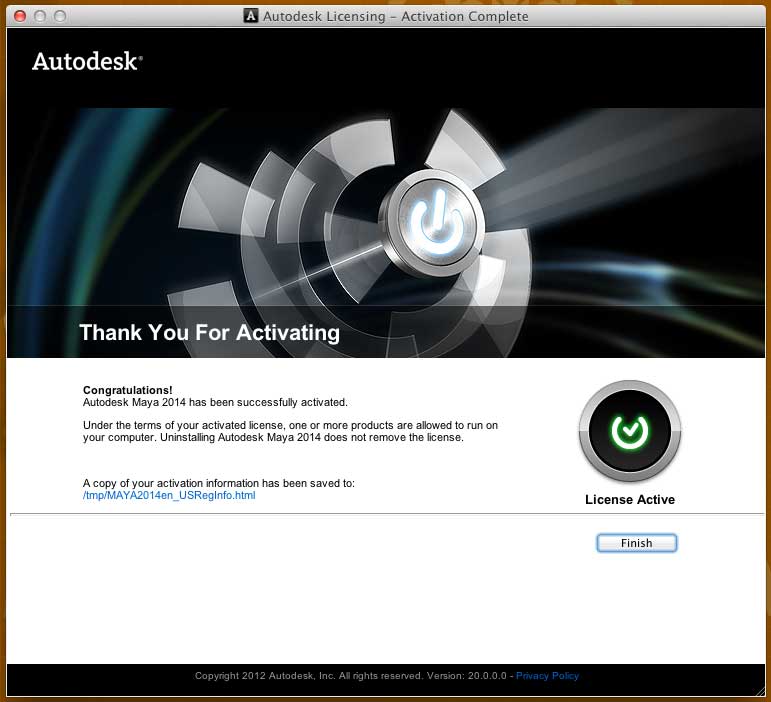Click the copyright and version text in footer

click(x=351, y=675)
